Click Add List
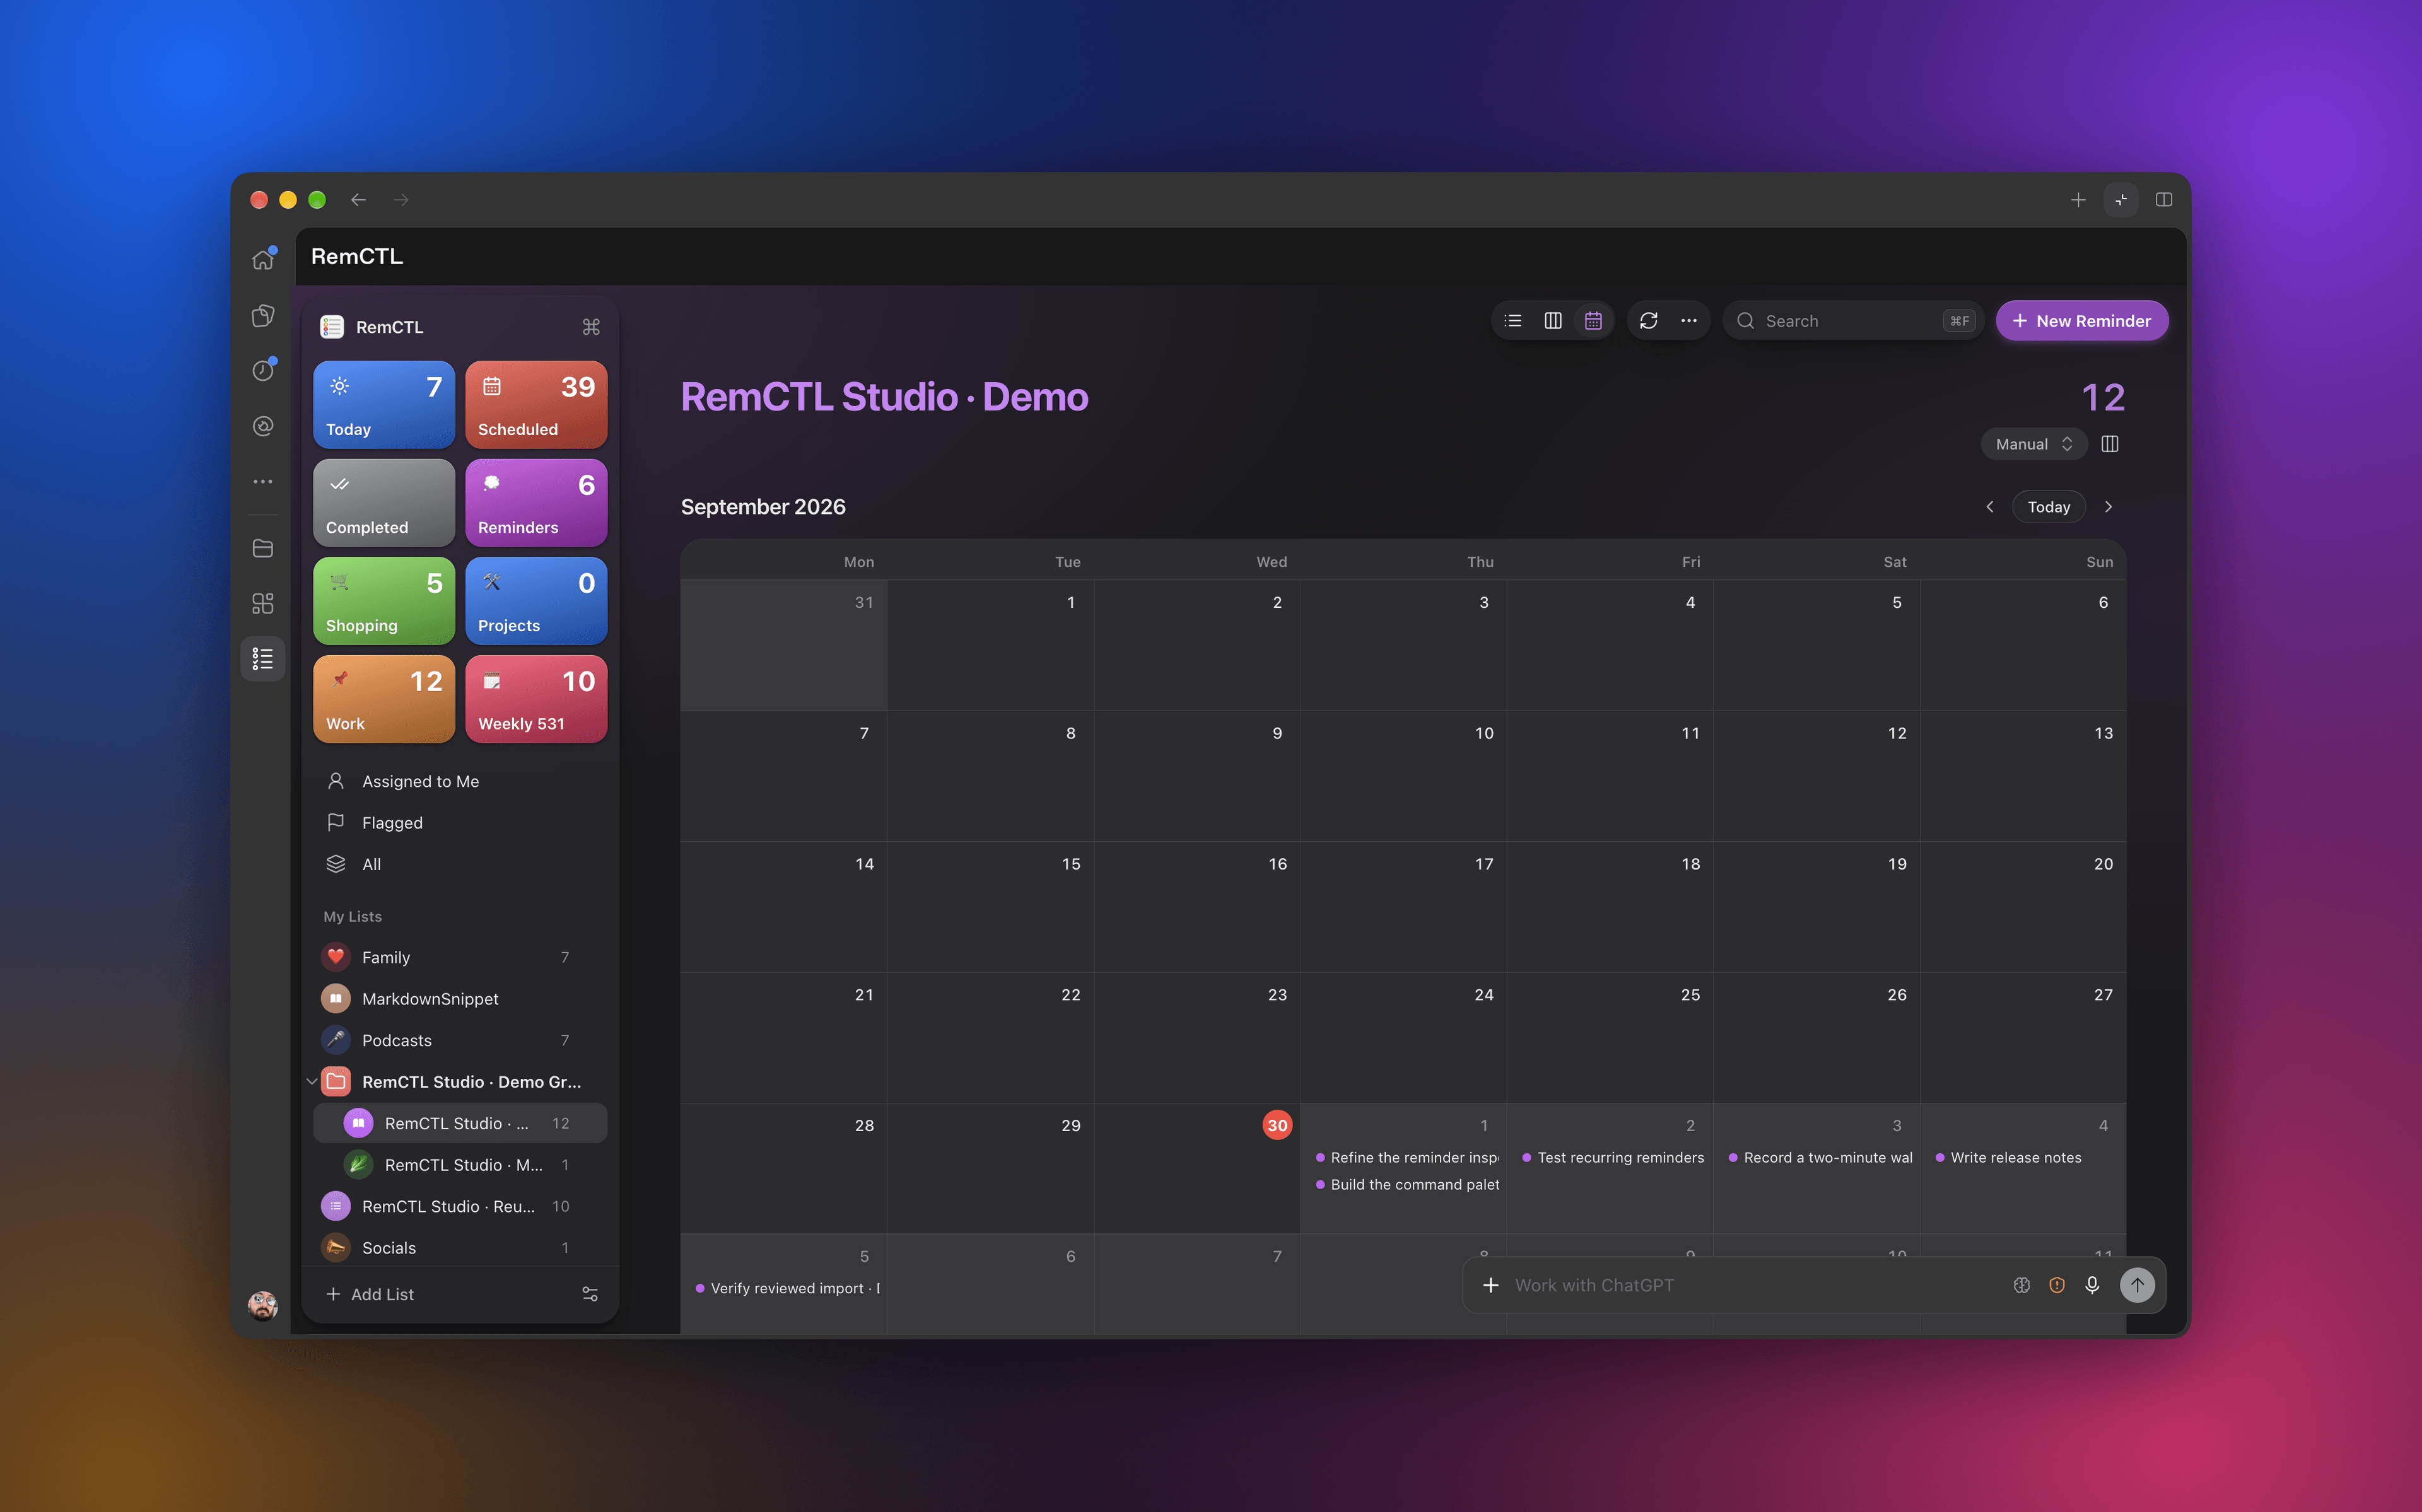This screenshot has width=2422, height=1512. (x=370, y=1294)
